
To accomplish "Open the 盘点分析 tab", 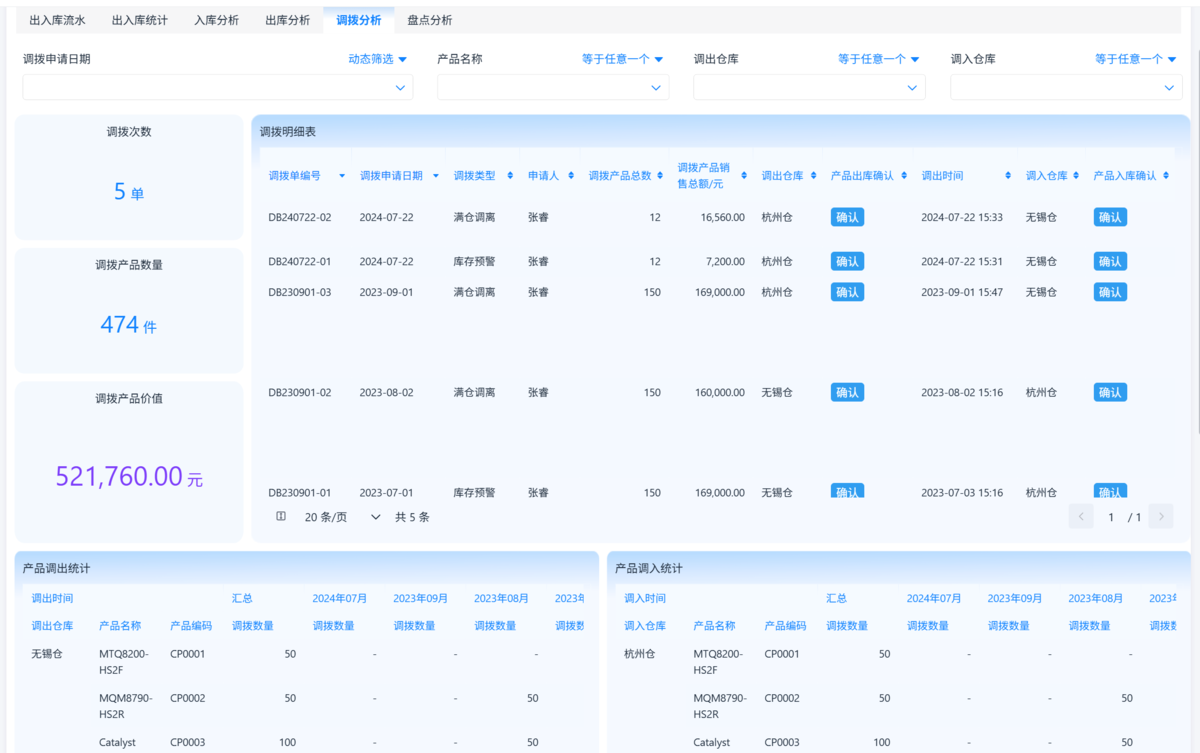I will click(429, 20).
